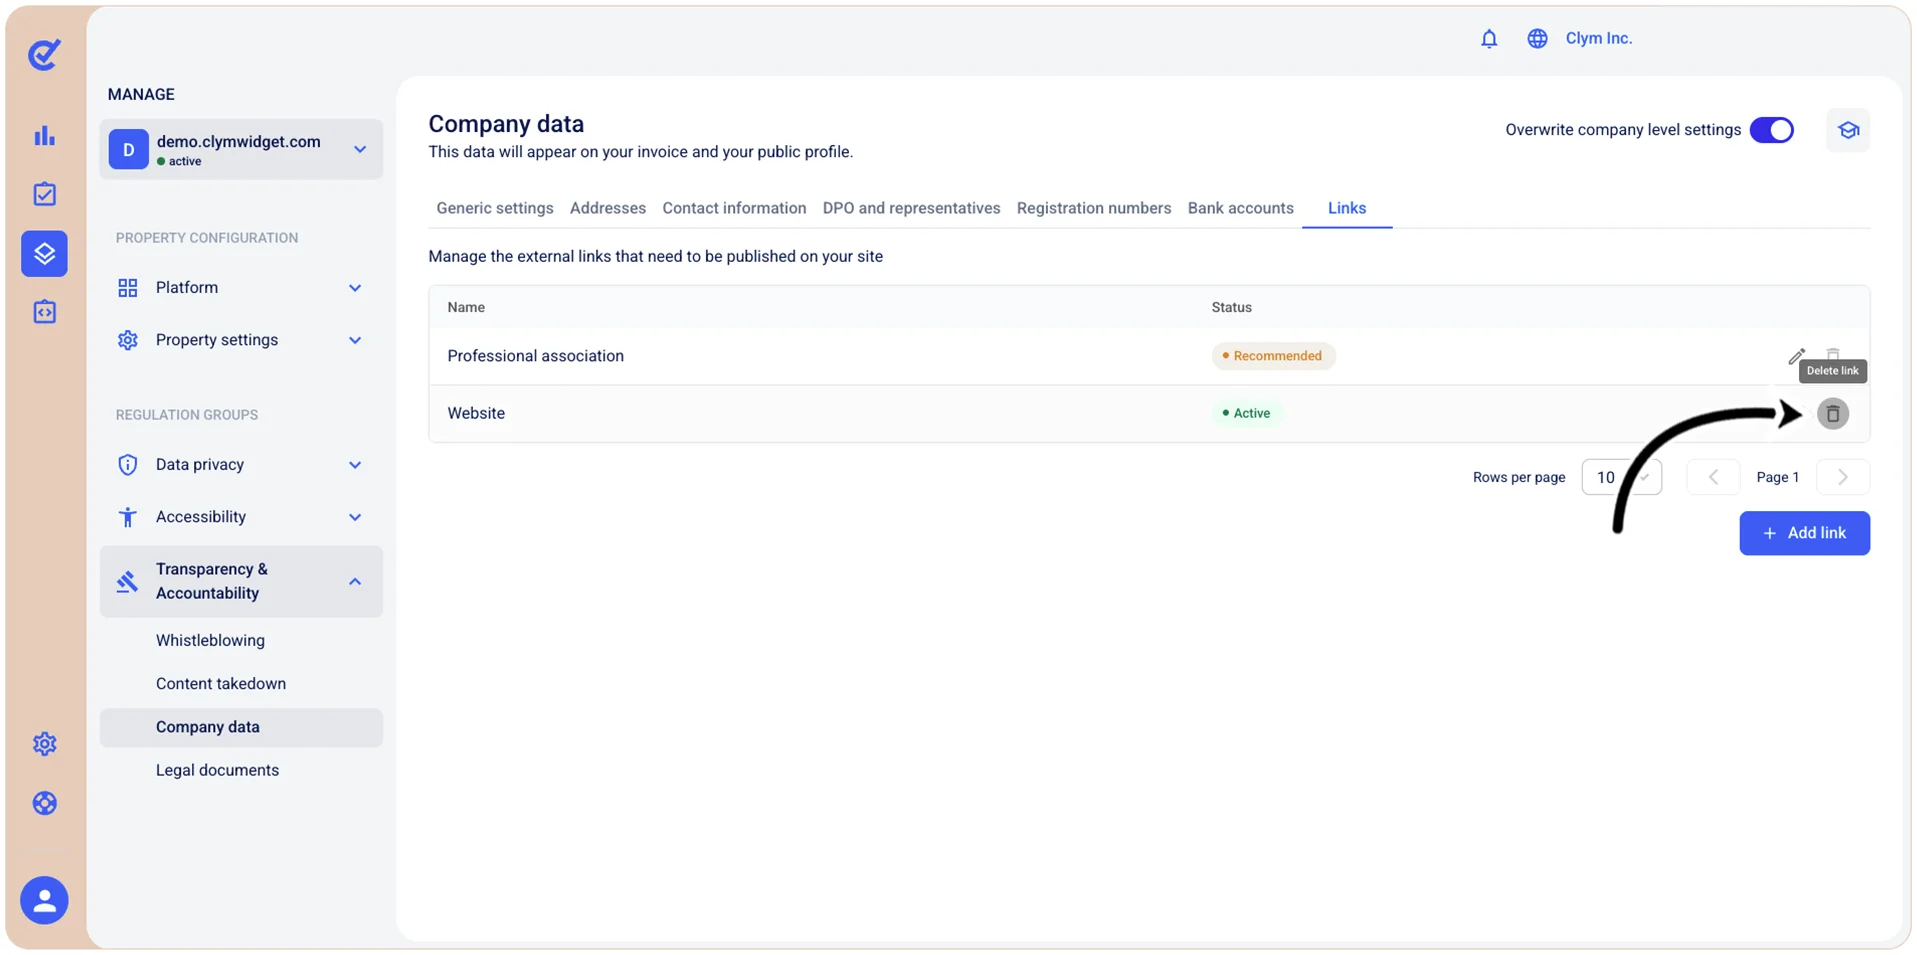Delete the Professional association link
The height and width of the screenshot is (955, 1917).
[1832, 355]
